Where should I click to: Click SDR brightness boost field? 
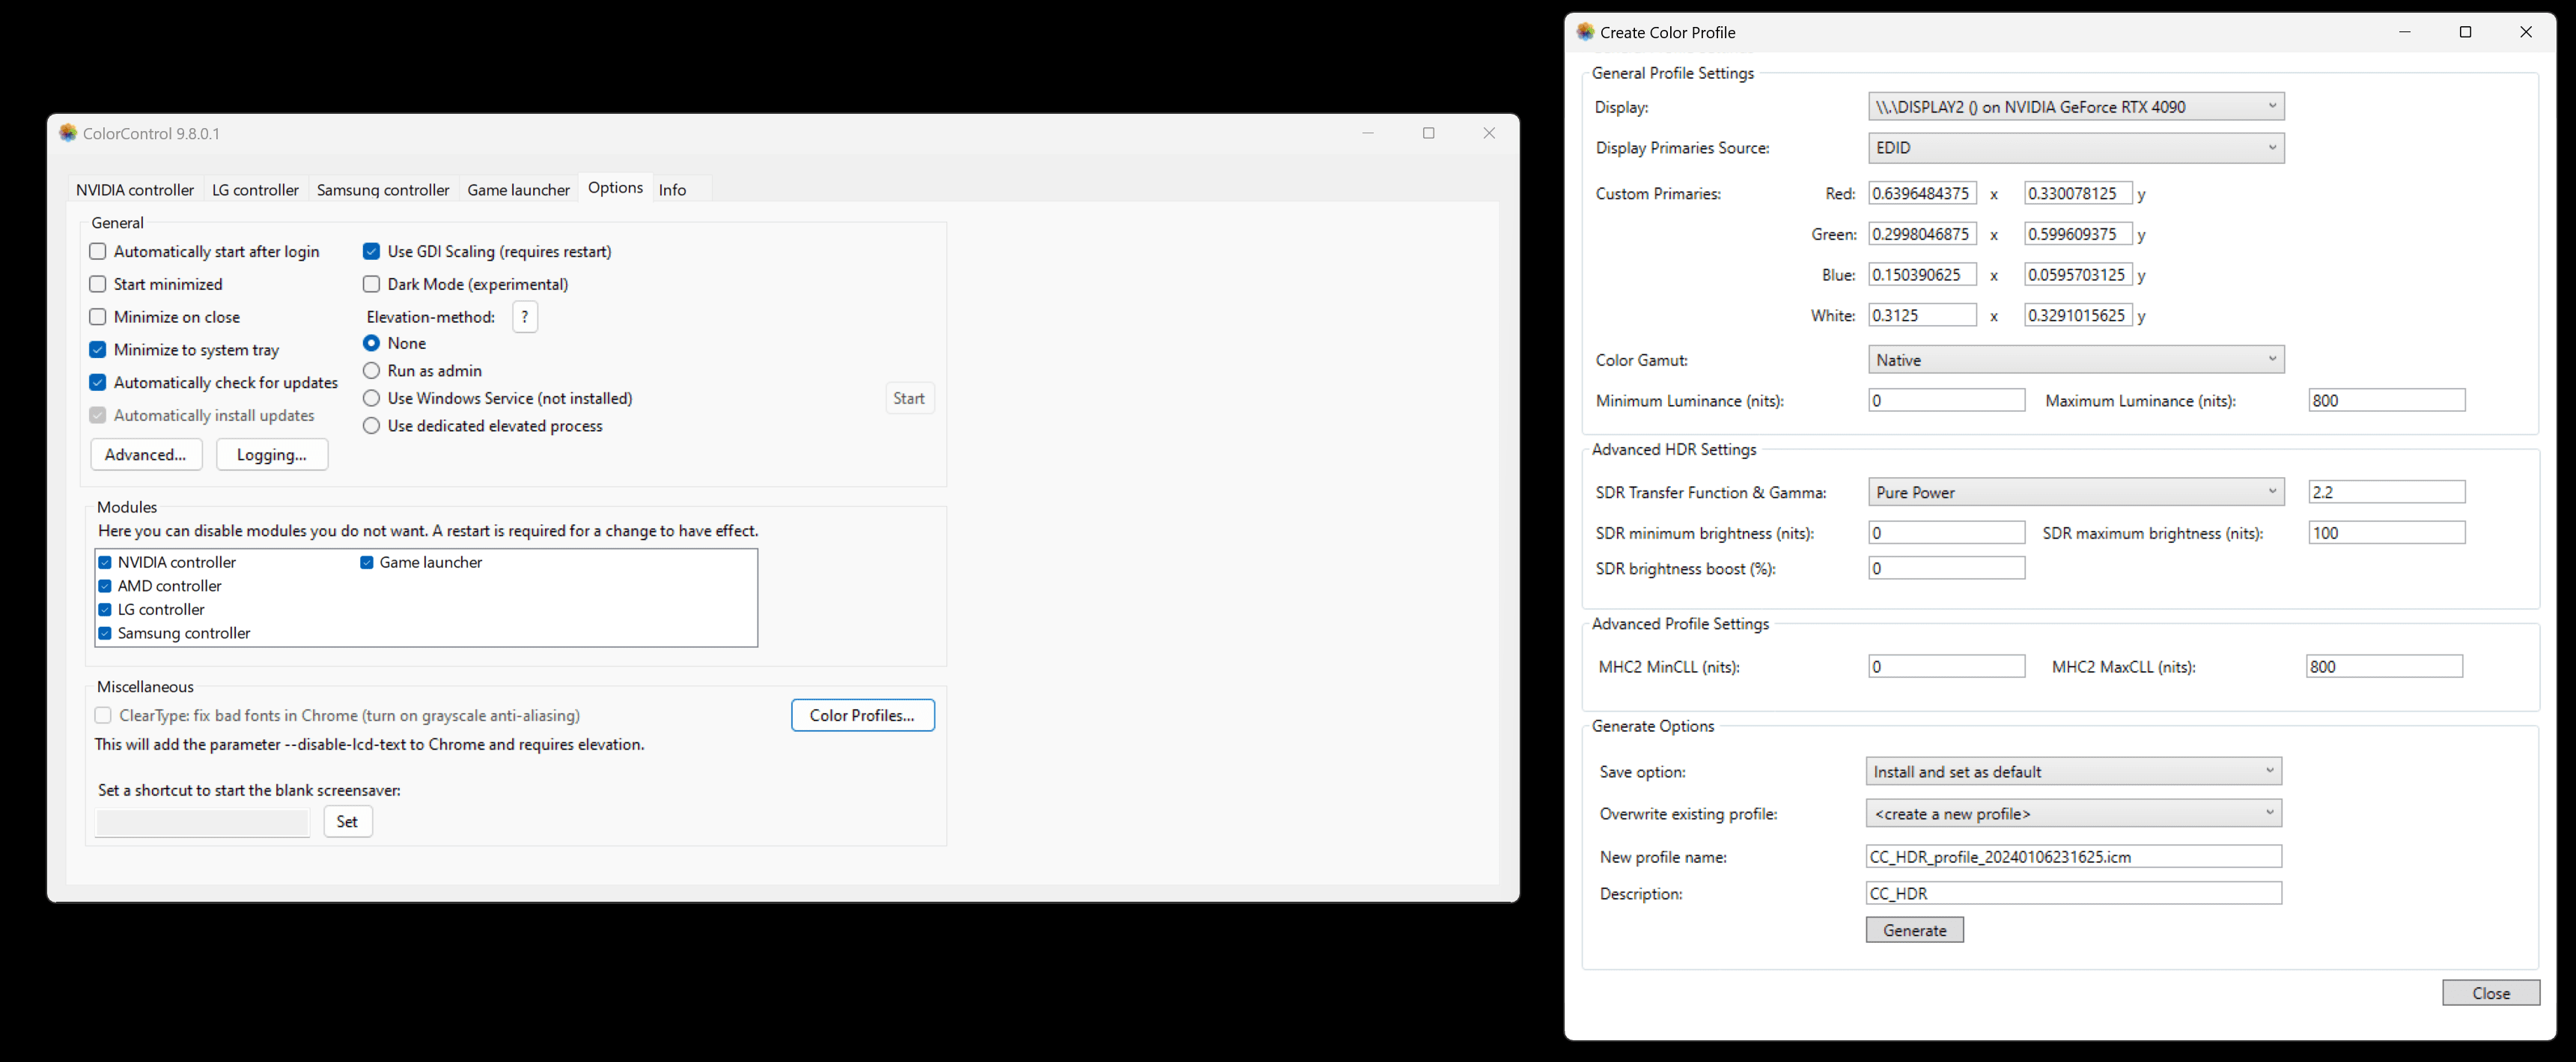point(1946,569)
